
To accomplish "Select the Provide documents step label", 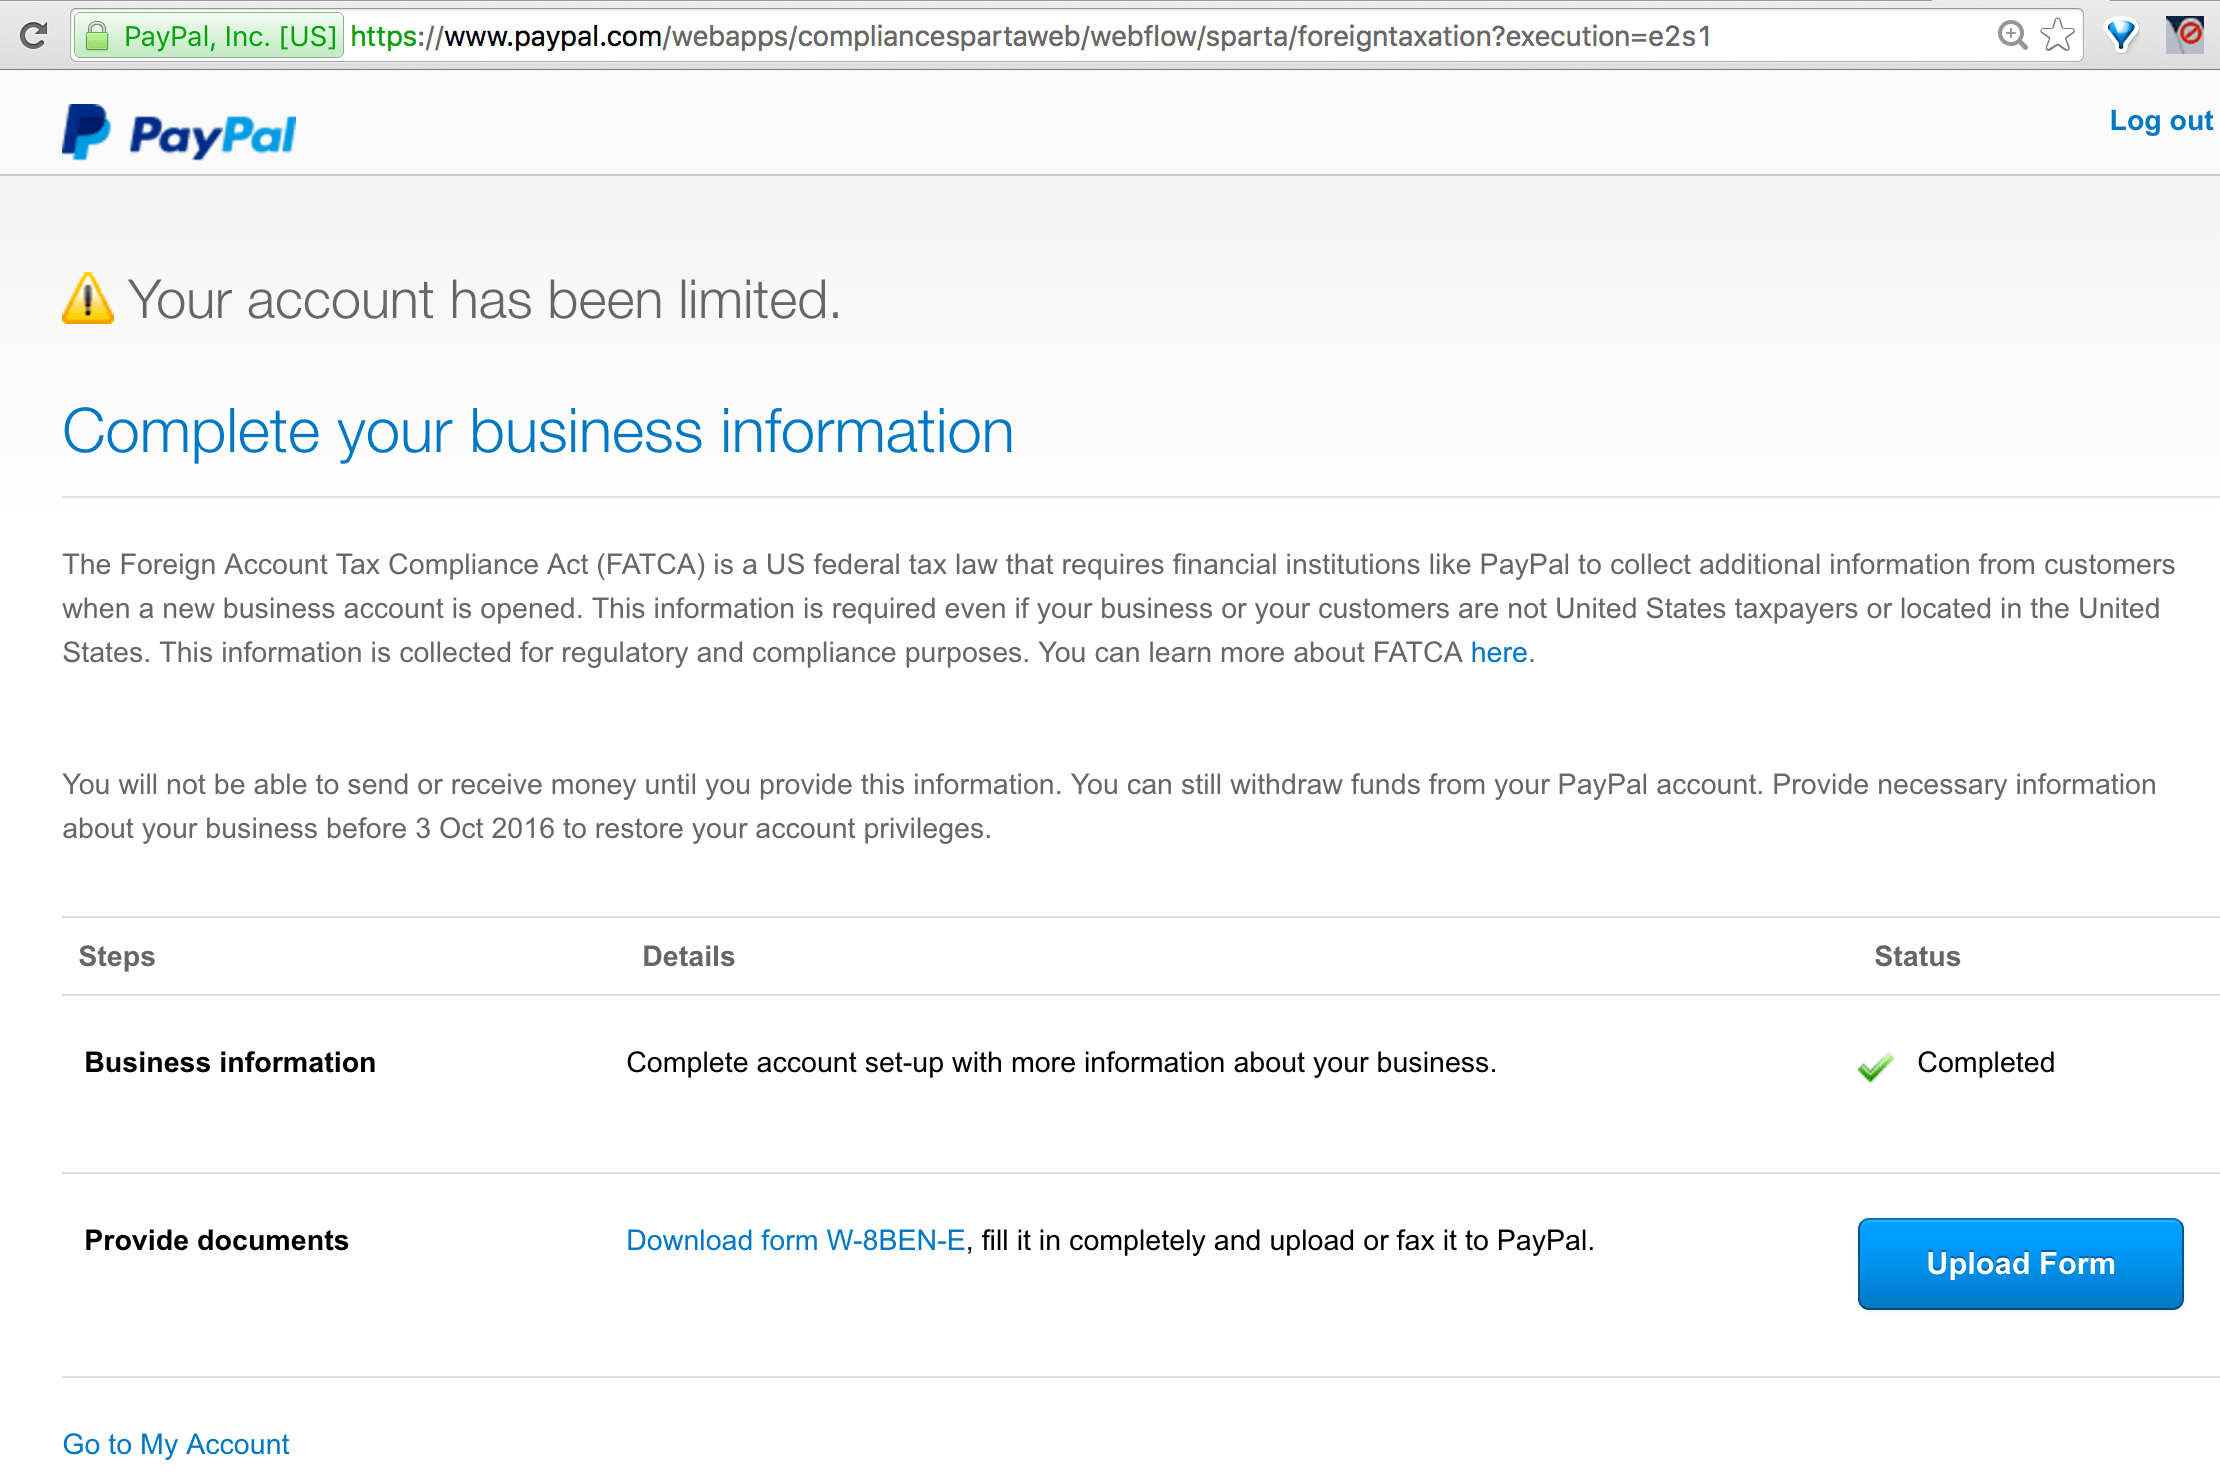I will tap(216, 1240).
